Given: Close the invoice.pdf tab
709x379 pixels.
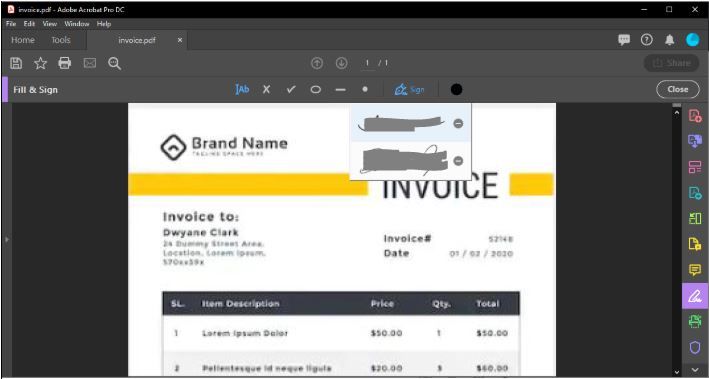Looking at the screenshot, I should tap(180, 40).
